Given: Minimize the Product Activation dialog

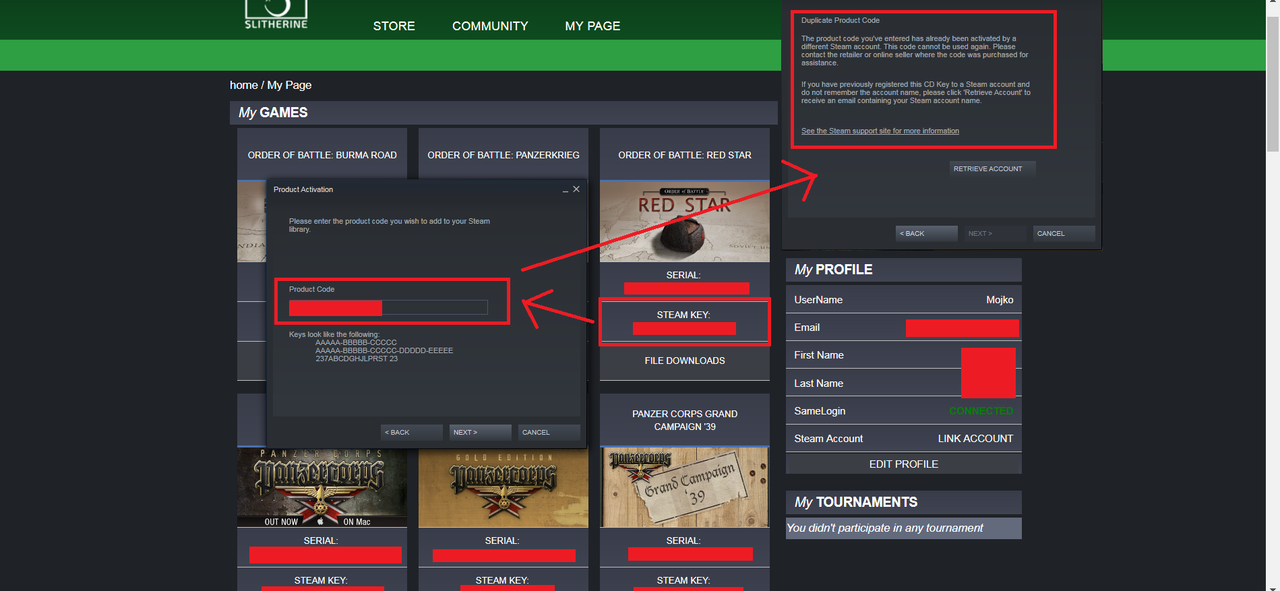Looking at the screenshot, I should (x=565, y=189).
